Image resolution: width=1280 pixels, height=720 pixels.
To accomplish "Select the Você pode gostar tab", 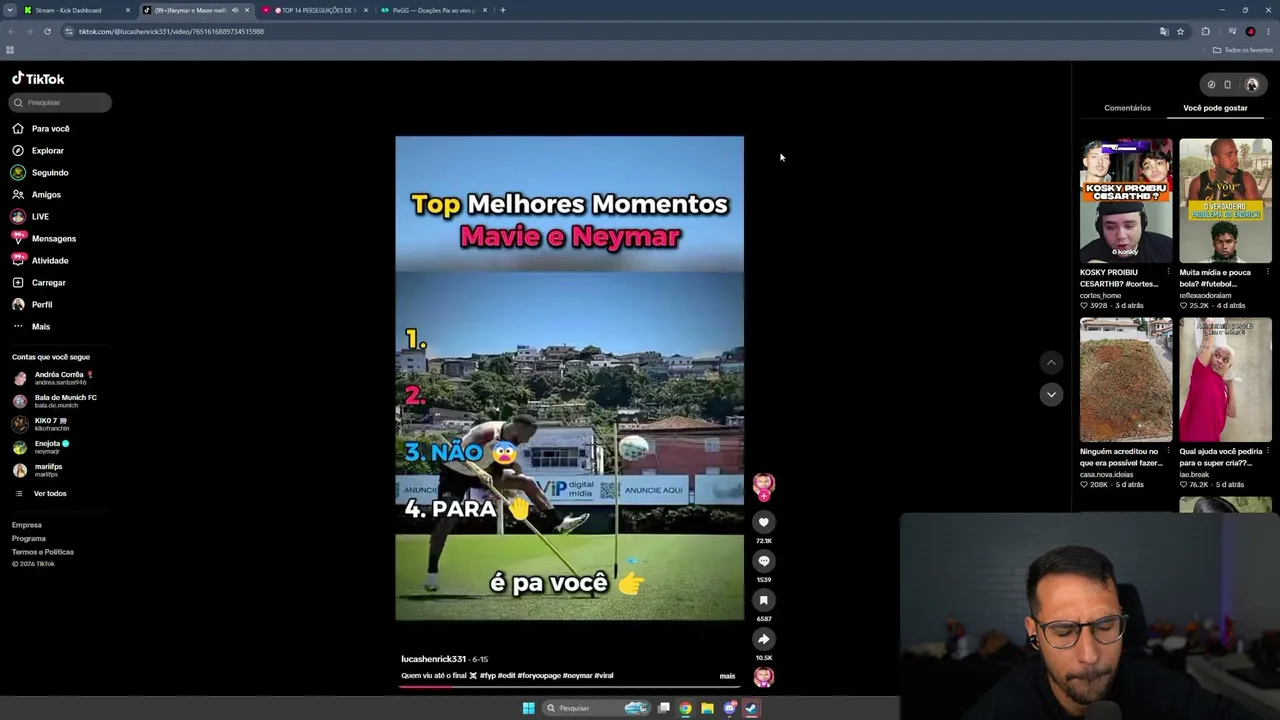I will point(1215,108).
